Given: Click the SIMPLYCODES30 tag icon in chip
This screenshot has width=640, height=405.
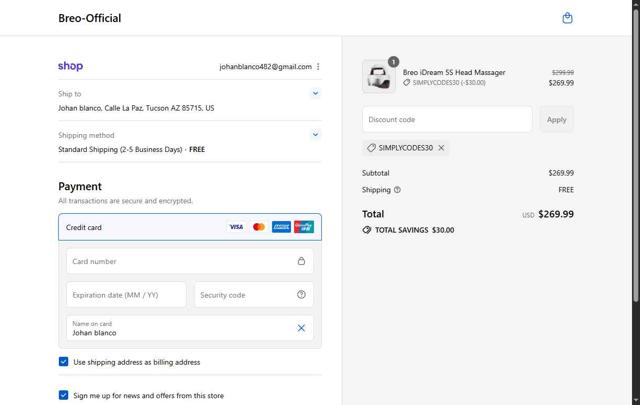Looking at the screenshot, I should 371,148.
